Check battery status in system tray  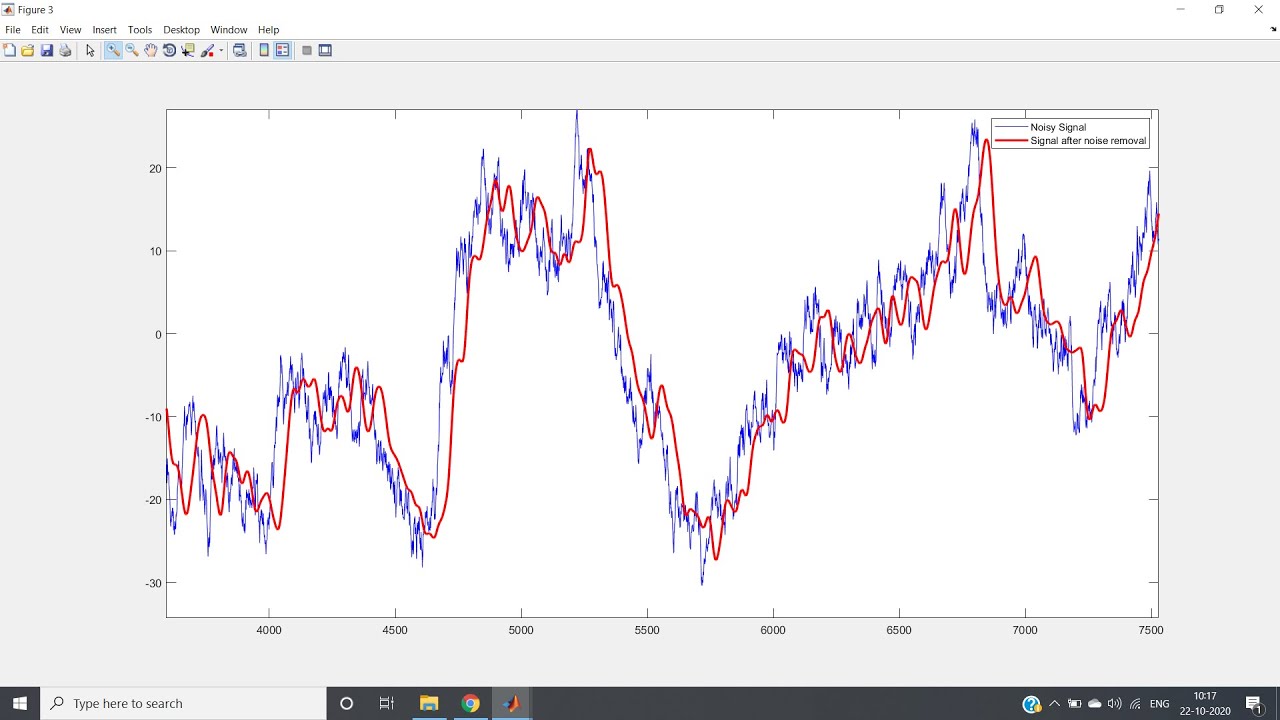coord(1074,704)
